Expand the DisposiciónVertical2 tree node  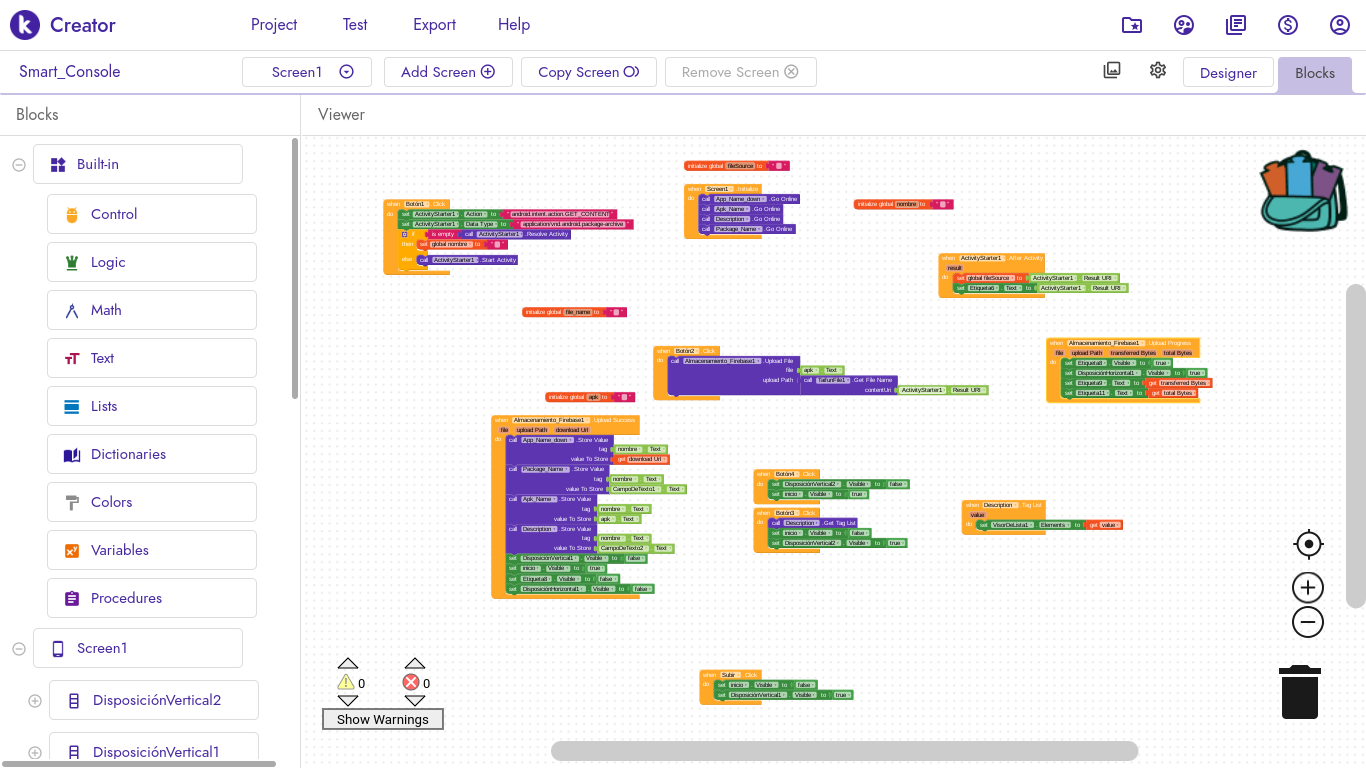35,701
